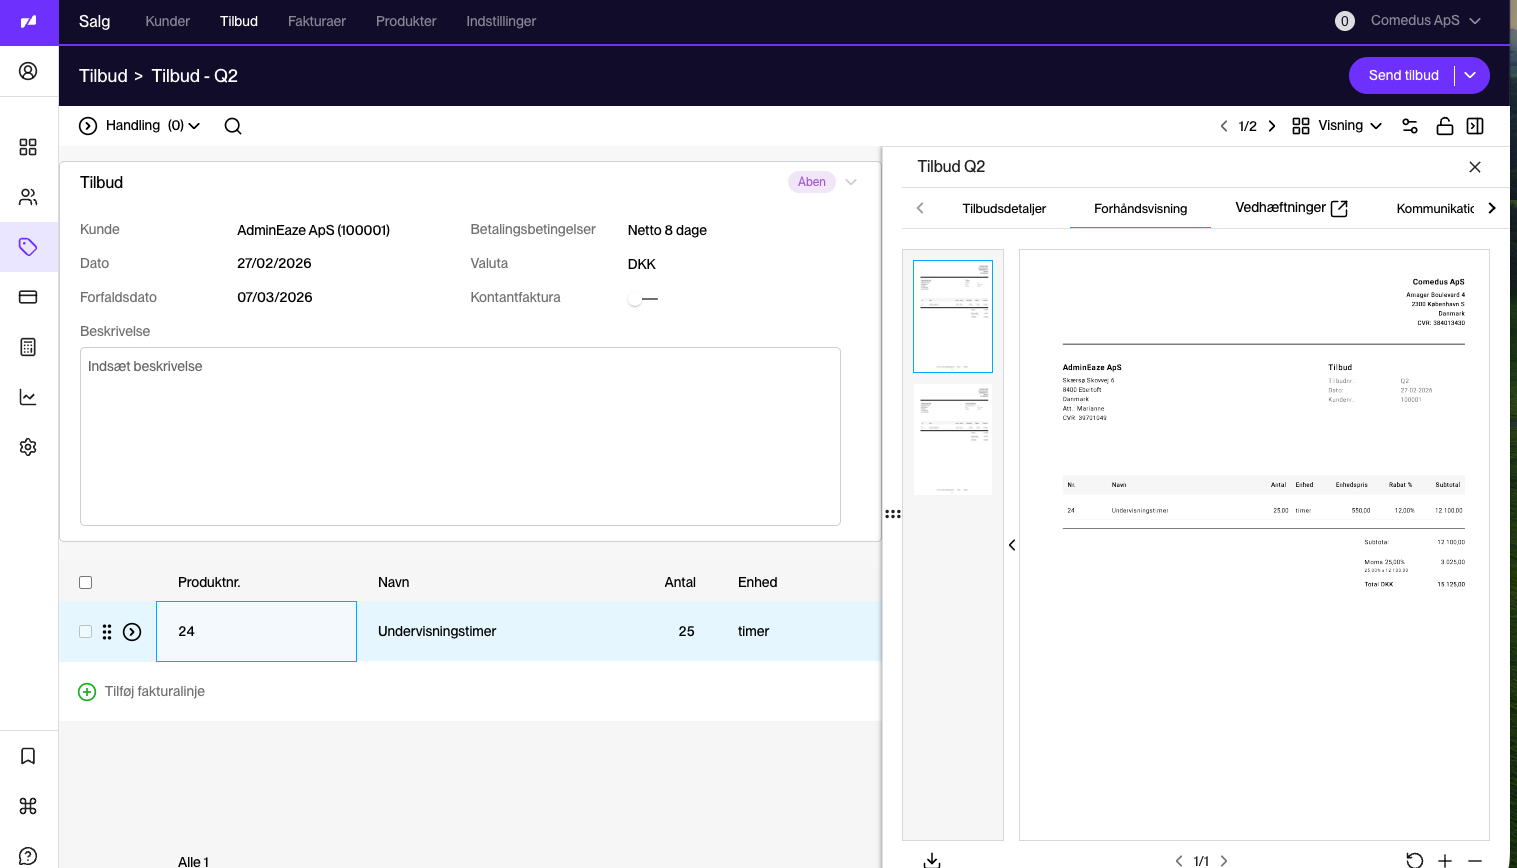Expand row 24 details arrow
The height and width of the screenshot is (868, 1517).
point(132,632)
